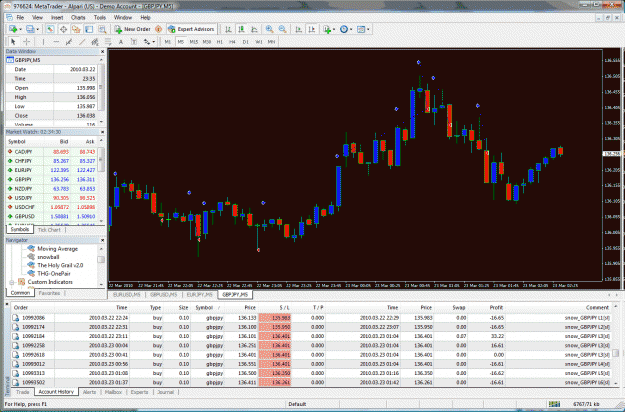This screenshot has width=625, height=412.
Task: Select order 10992086 in Account History
Action: pos(312,318)
